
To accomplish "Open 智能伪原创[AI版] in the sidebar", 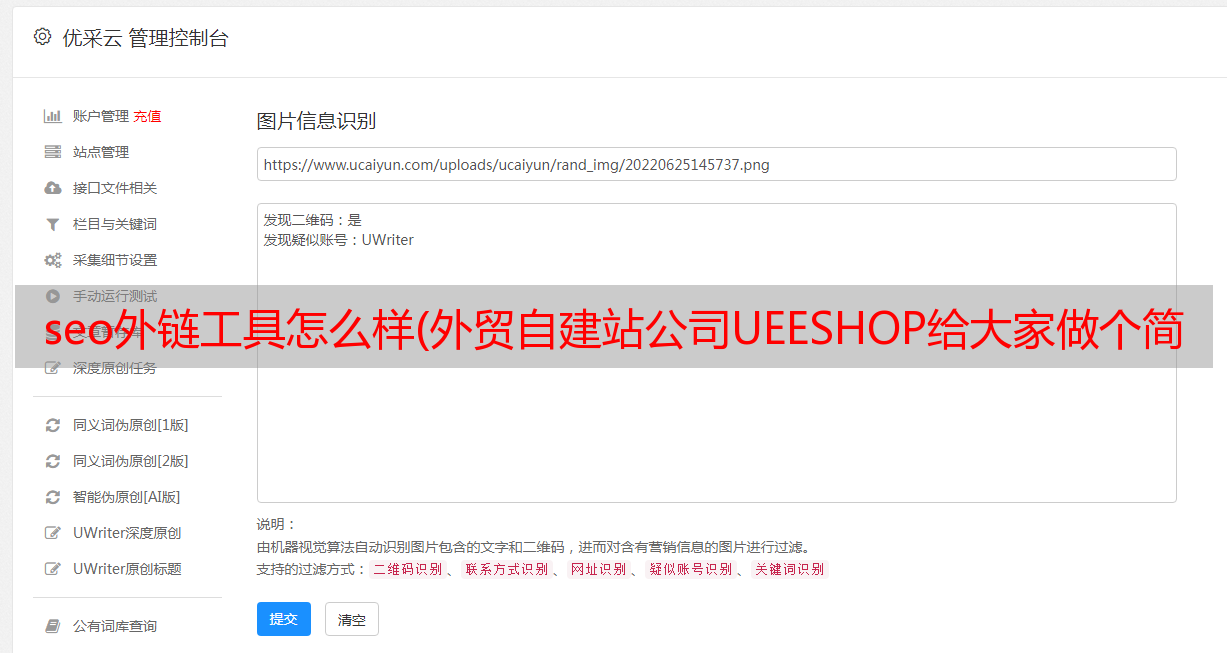I will (127, 497).
